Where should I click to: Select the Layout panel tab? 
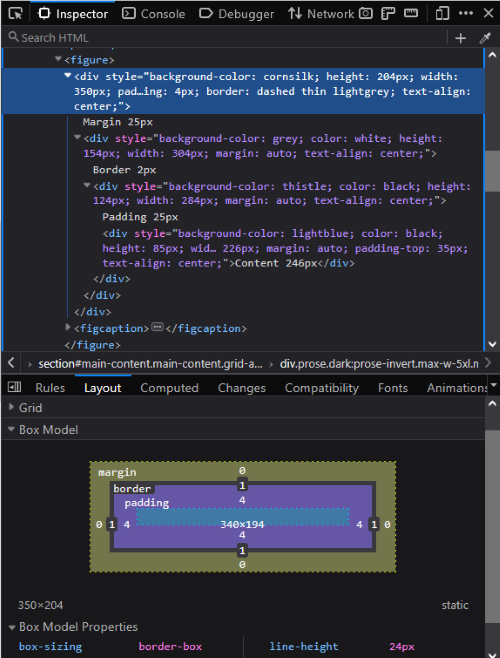click(x=102, y=388)
